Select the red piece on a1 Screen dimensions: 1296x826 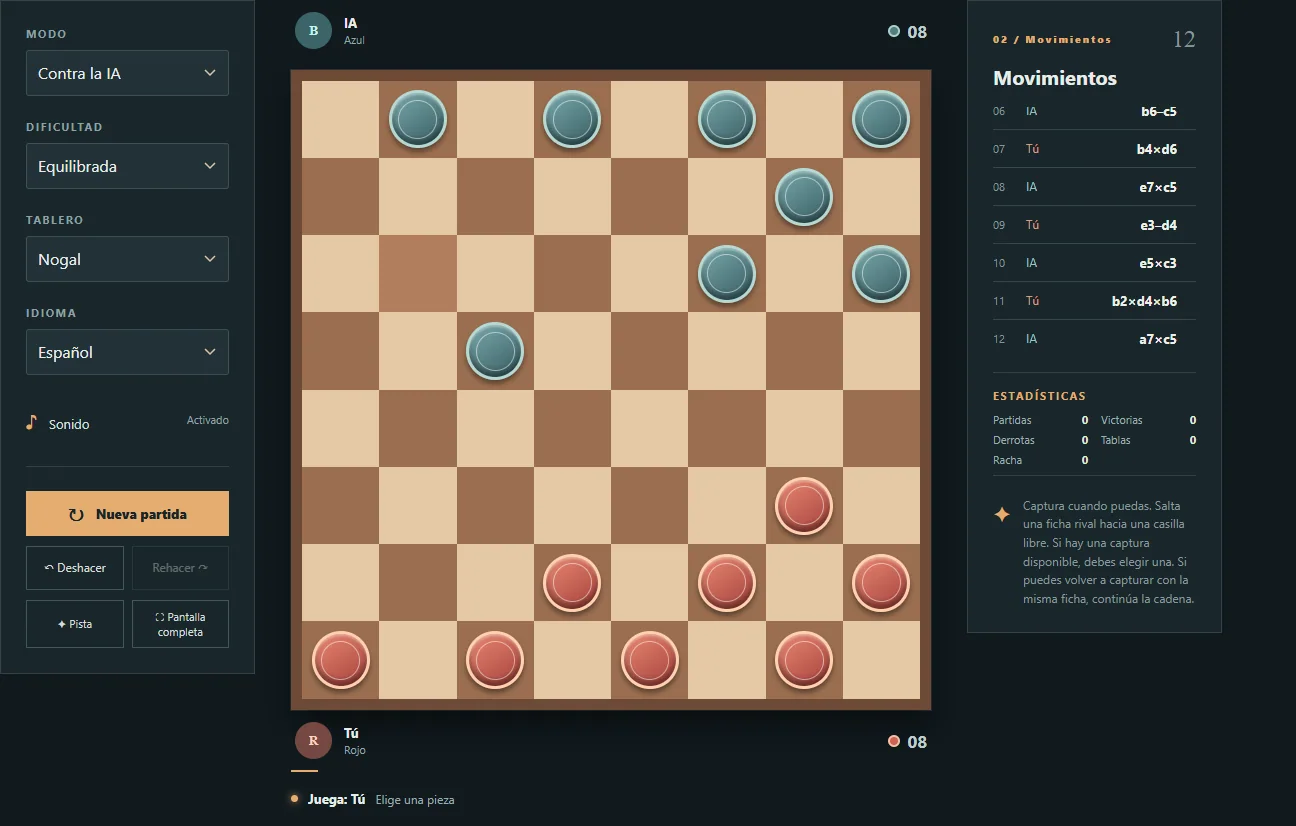tap(341, 660)
